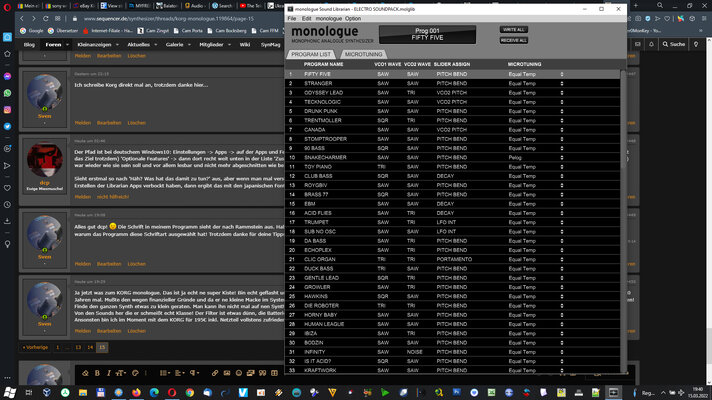Image resolution: width=712 pixels, height=400 pixels.
Task: Open the Opera sidebar heart bookmarks icon
Action: 7,188
